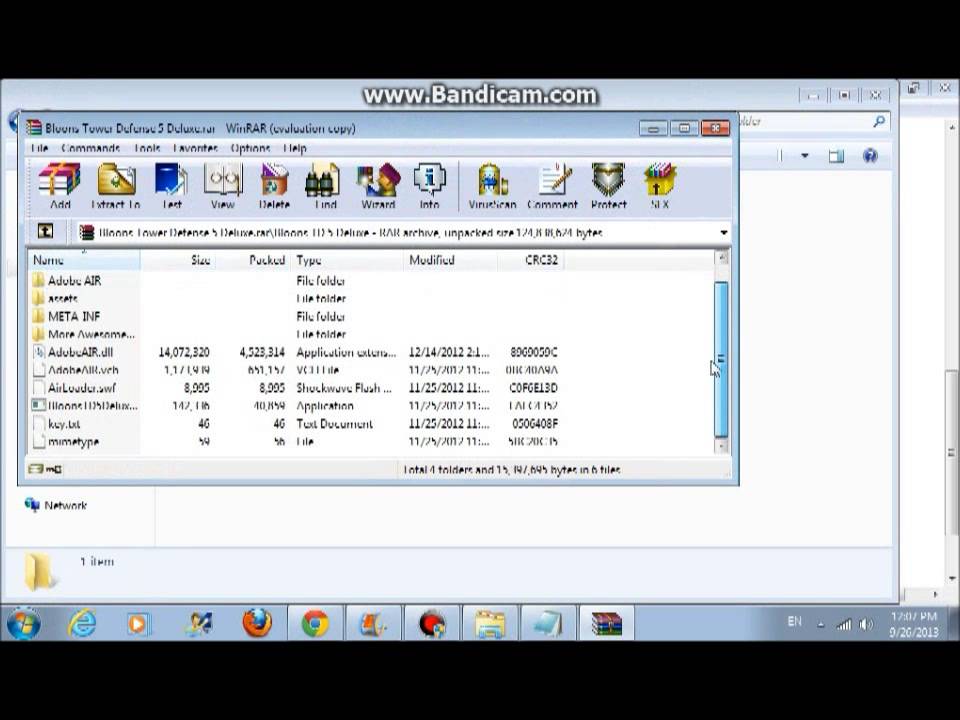Screen dimensions: 960x720
Task: Click the WinRAR taskbar icon
Action: click(x=606, y=624)
